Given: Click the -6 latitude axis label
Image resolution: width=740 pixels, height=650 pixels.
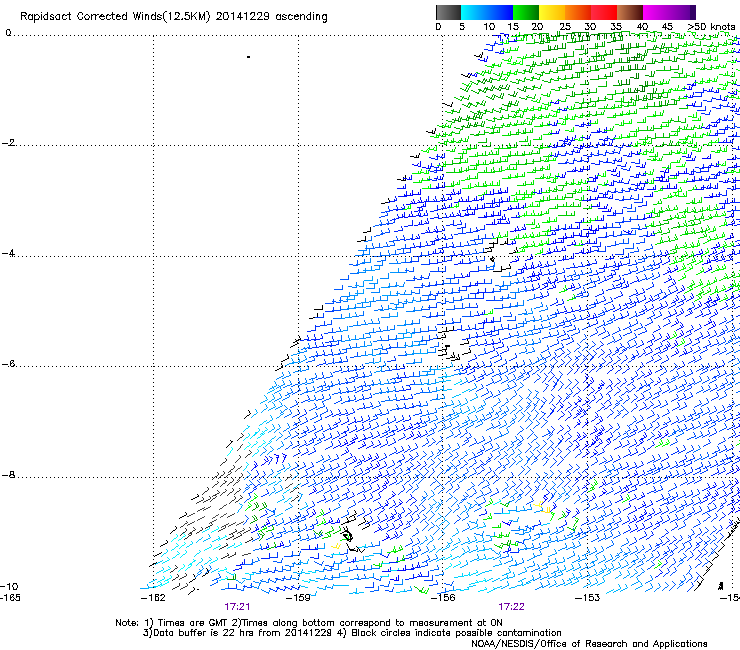Looking at the screenshot, I should coord(9,364).
